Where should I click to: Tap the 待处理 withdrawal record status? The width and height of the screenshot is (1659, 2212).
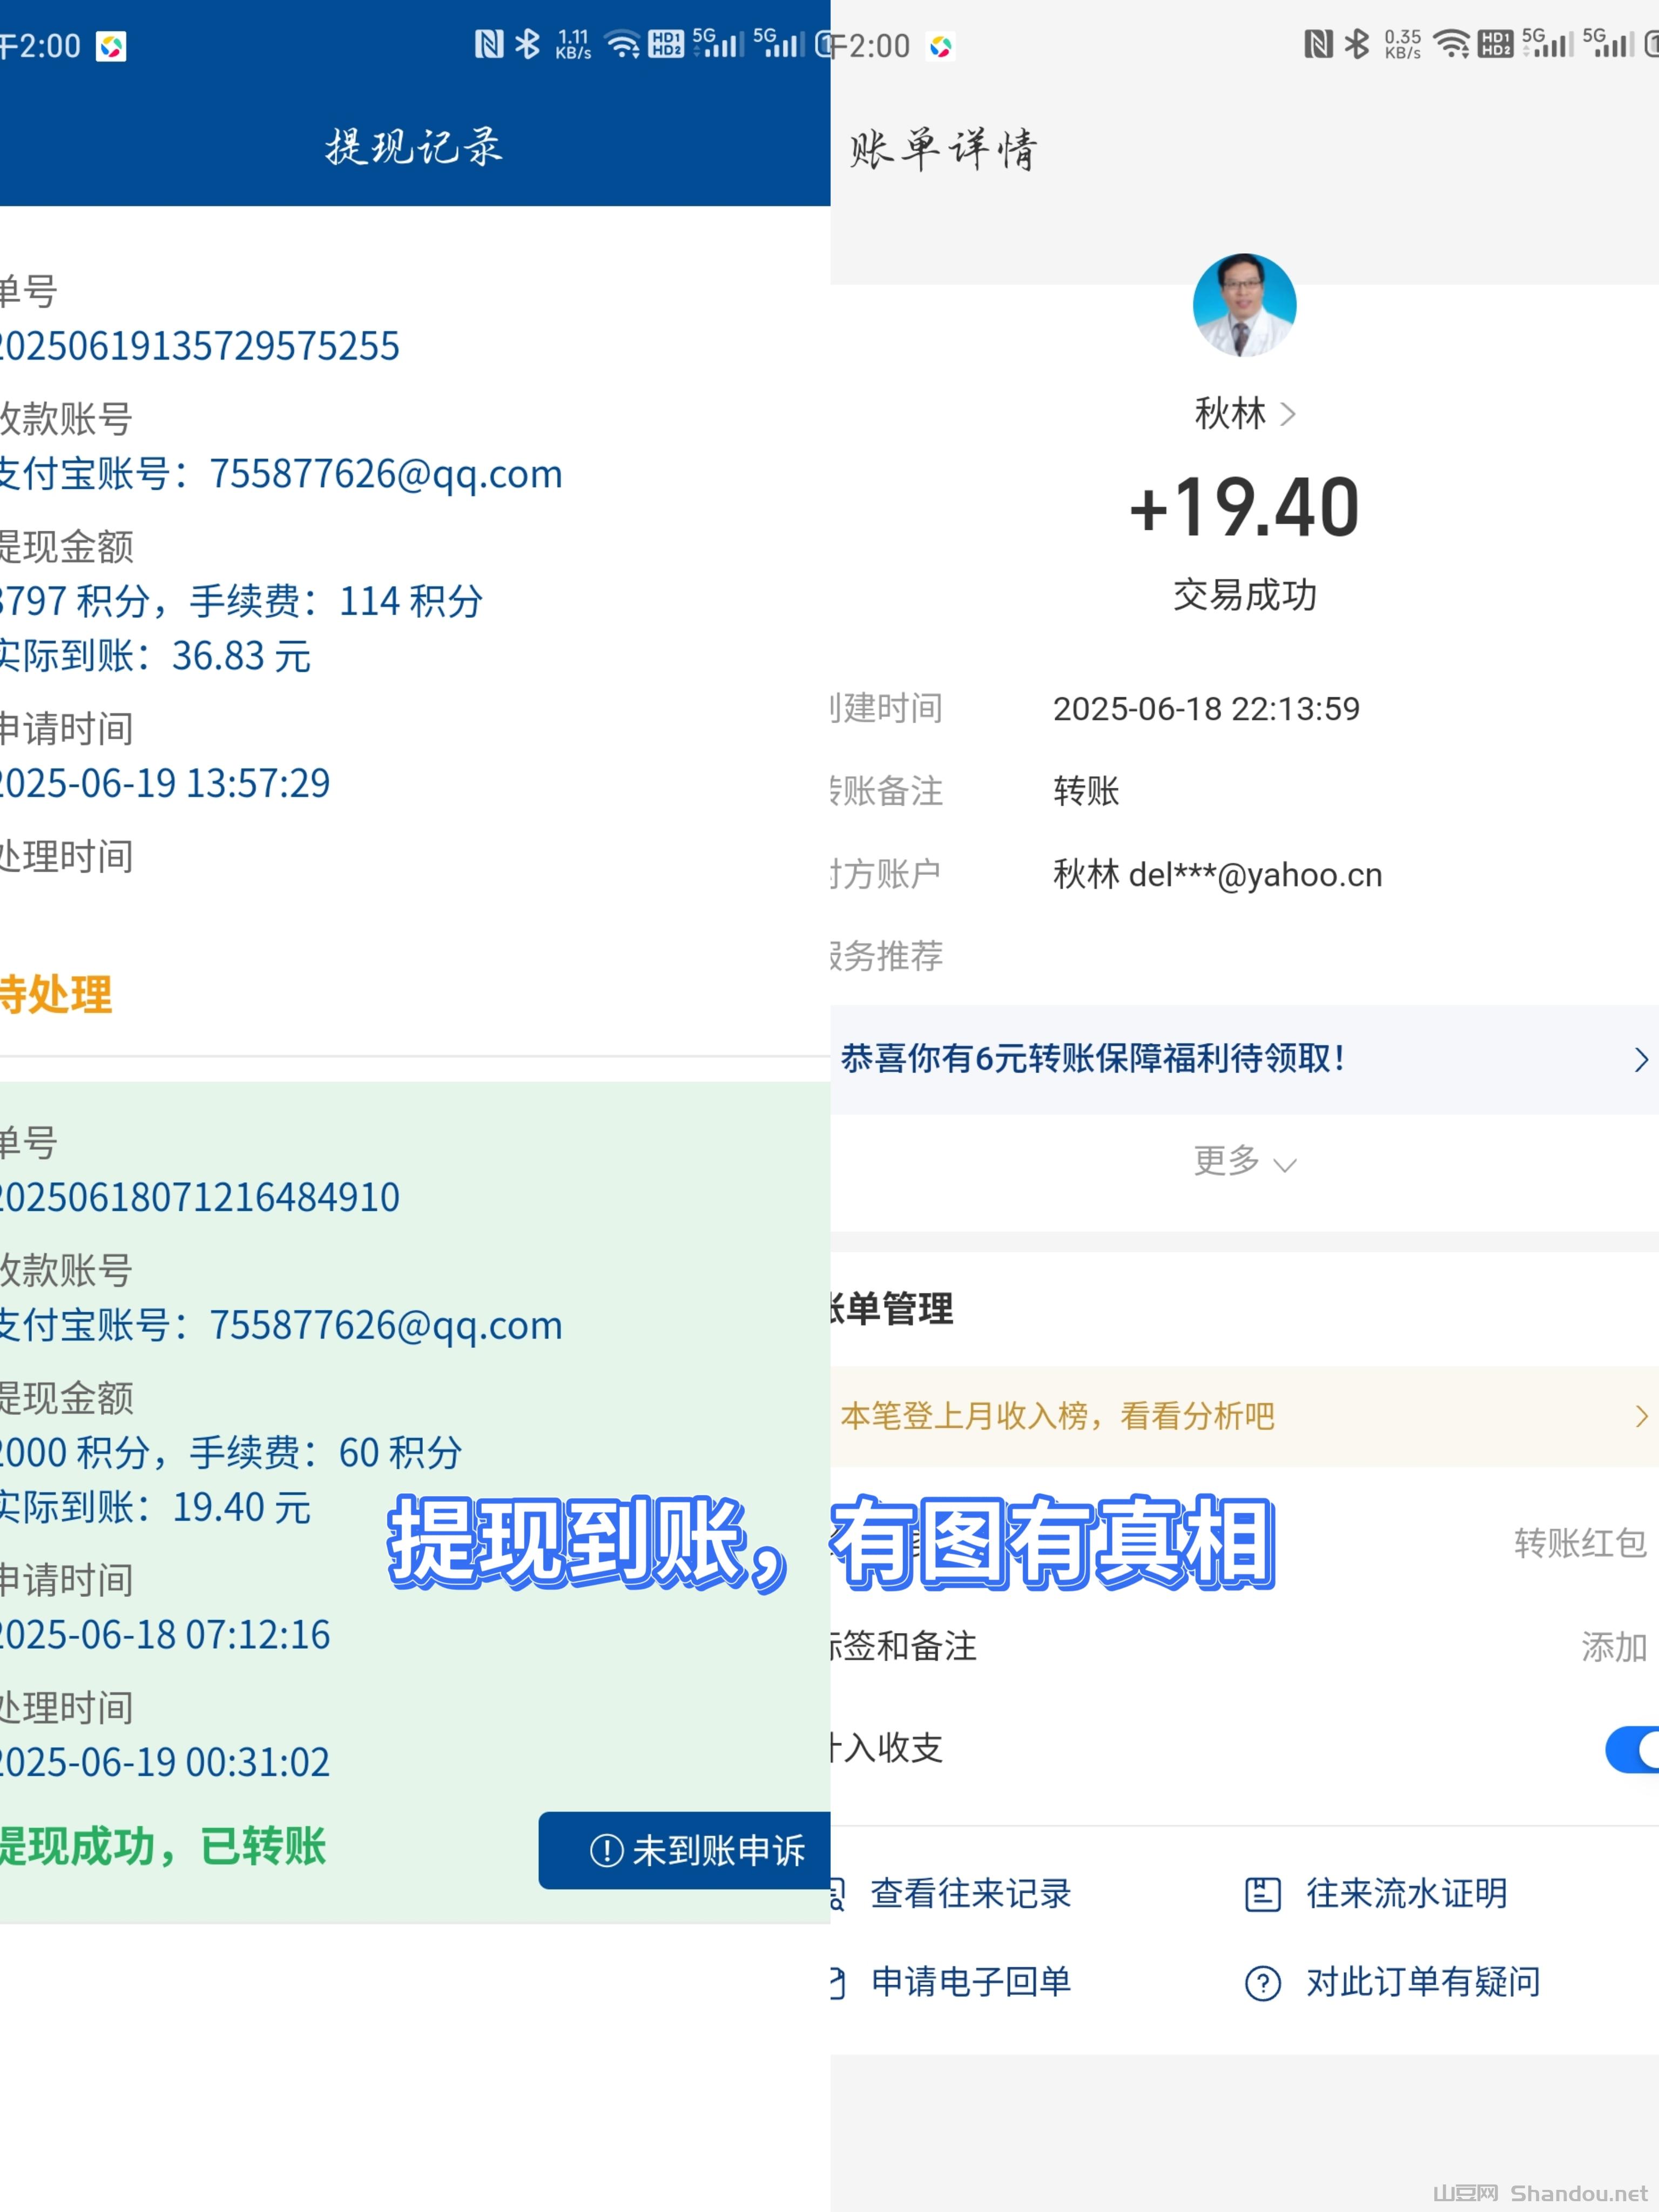pos(56,995)
